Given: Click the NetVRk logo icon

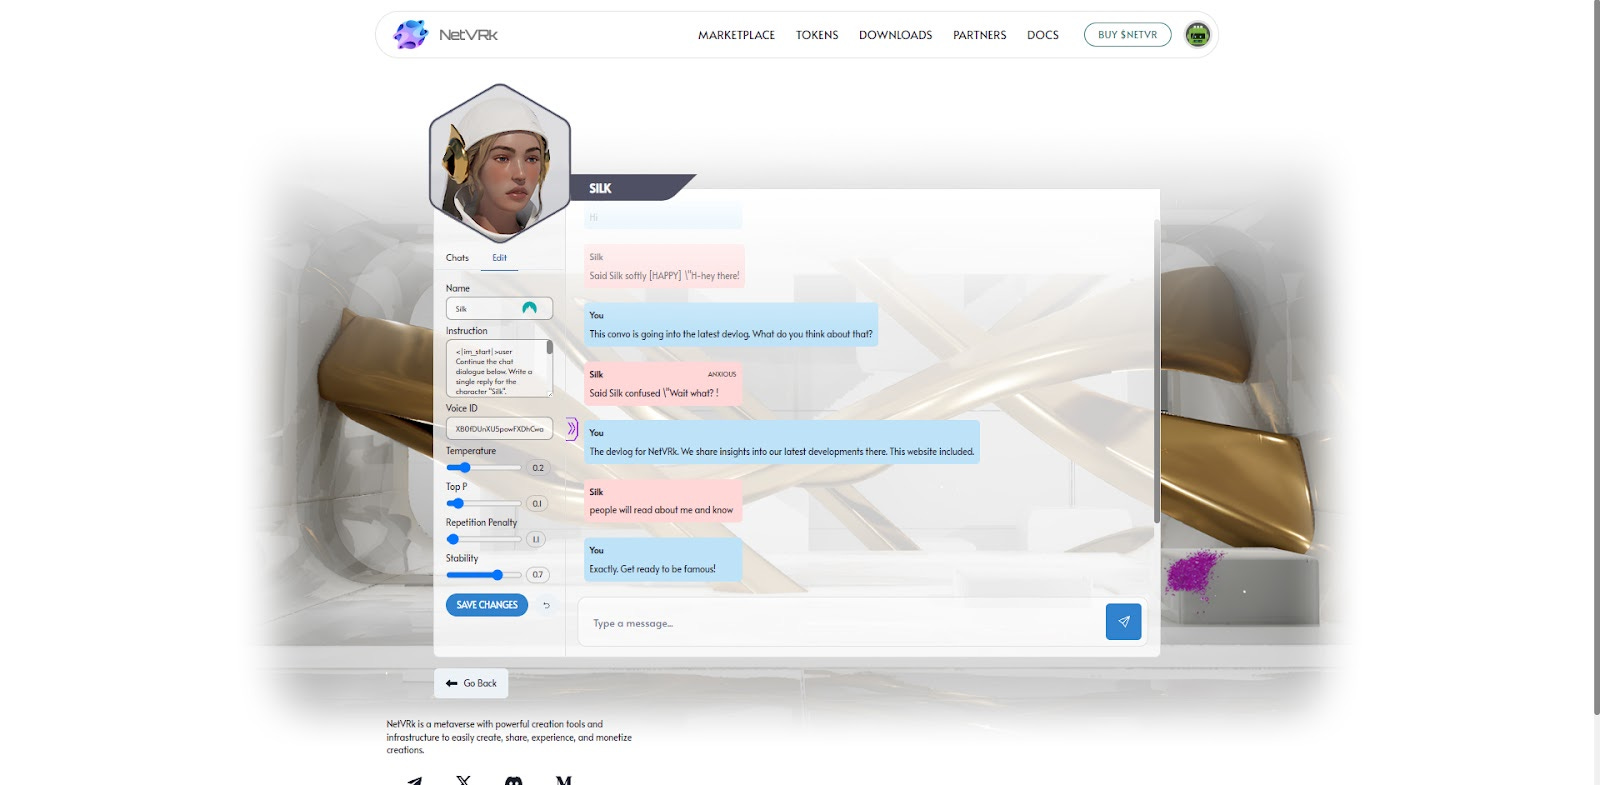Looking at the screenshot, I should (x=410, y=34).
